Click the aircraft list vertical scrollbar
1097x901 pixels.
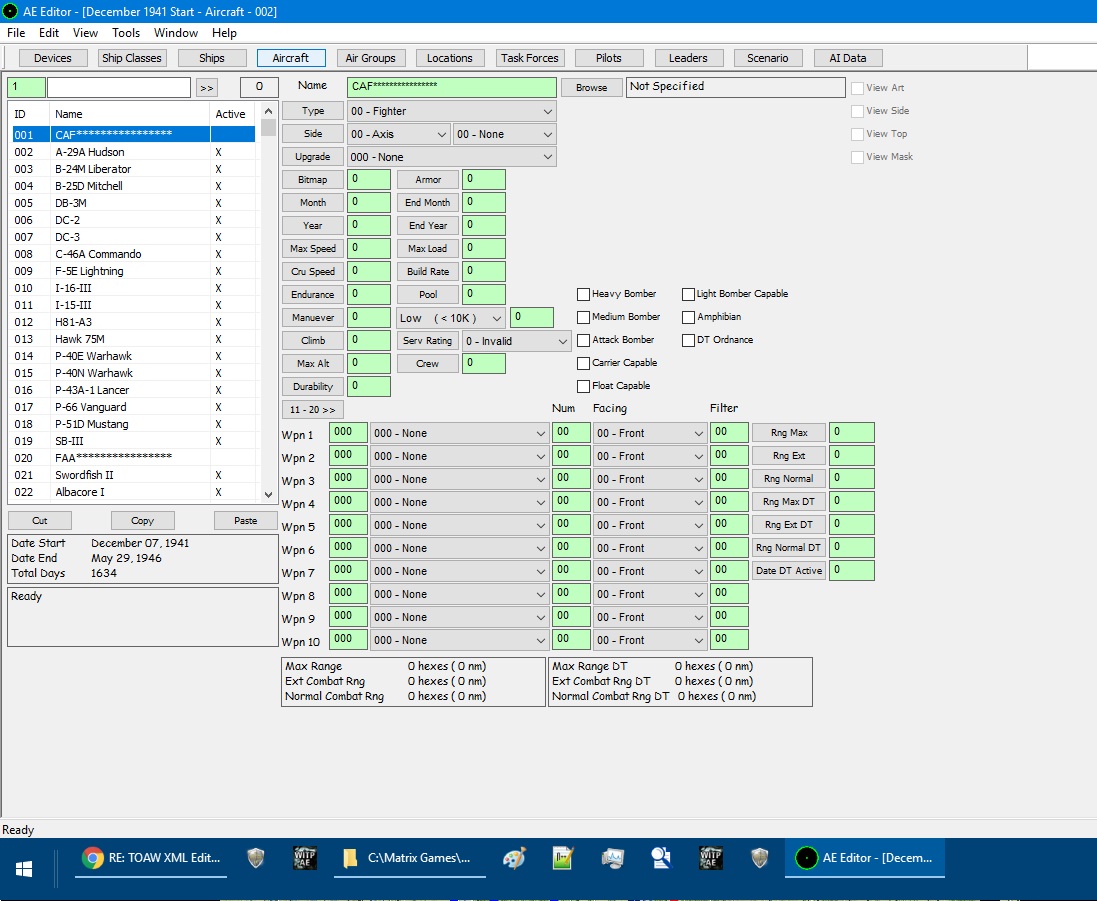[x=268, y=300]
